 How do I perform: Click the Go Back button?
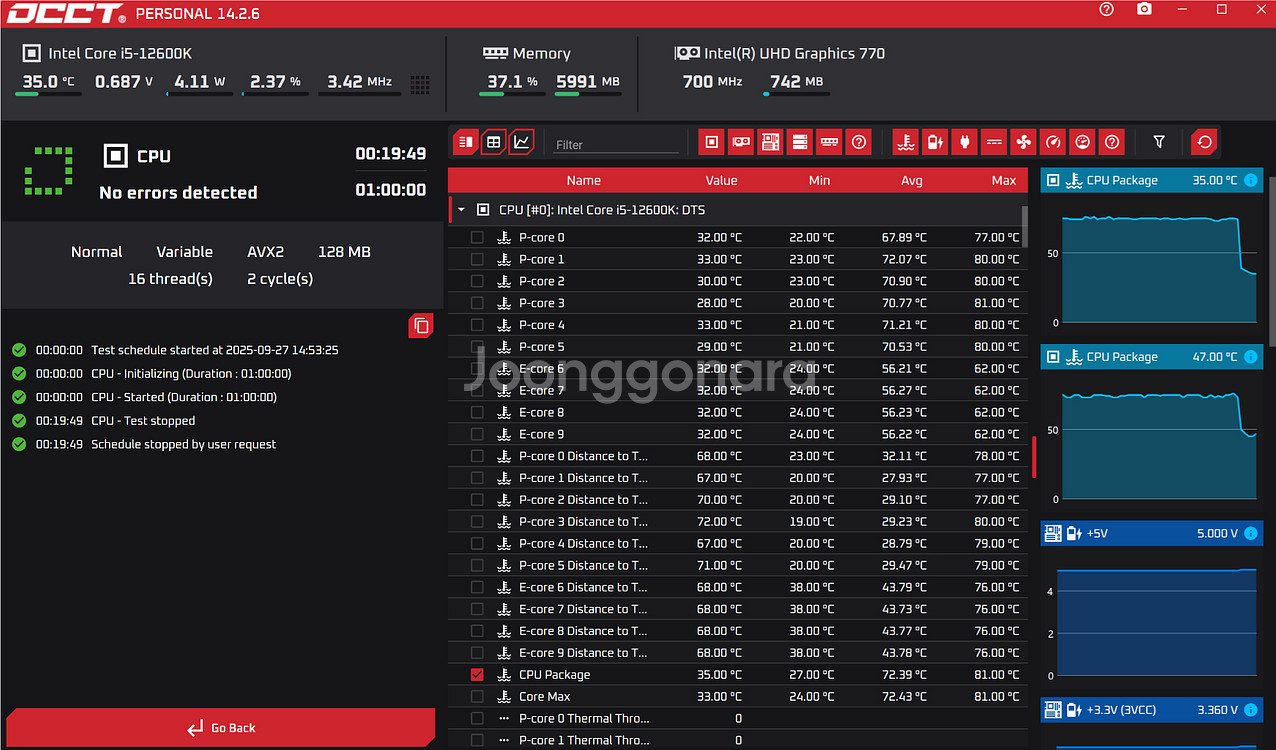221,728
